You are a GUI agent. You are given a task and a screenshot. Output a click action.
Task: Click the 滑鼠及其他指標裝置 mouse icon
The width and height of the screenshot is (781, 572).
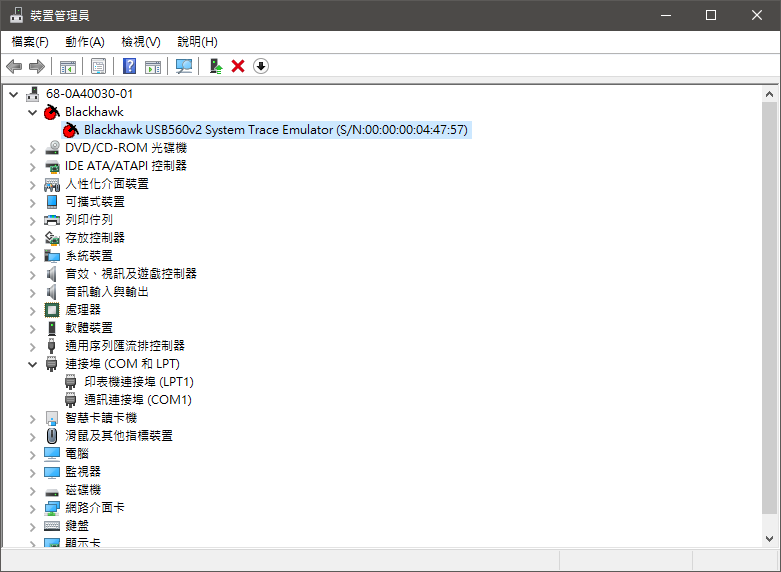[x=52, y=436]
